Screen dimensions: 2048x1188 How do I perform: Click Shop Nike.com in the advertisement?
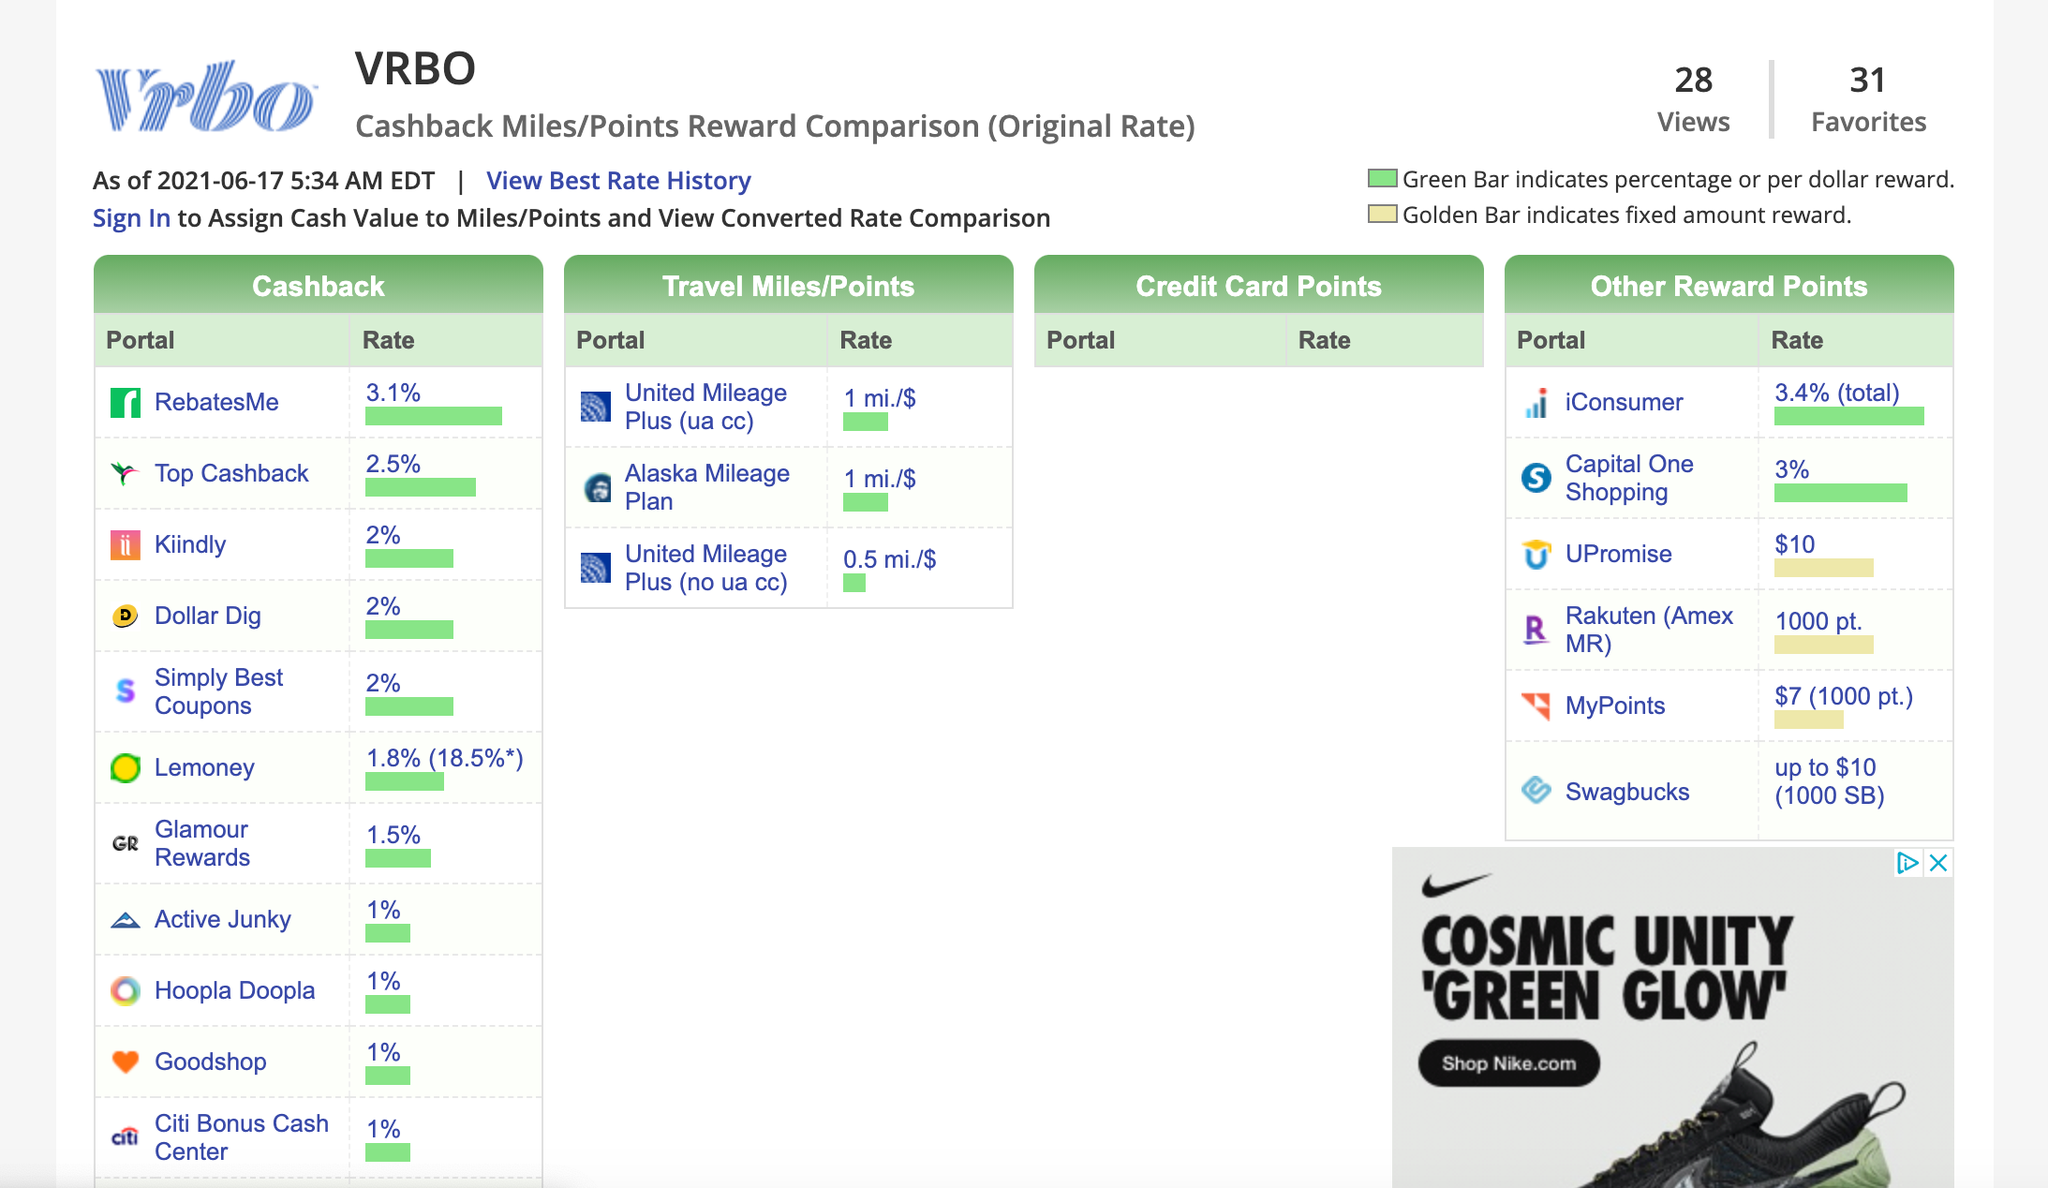1510,1063
